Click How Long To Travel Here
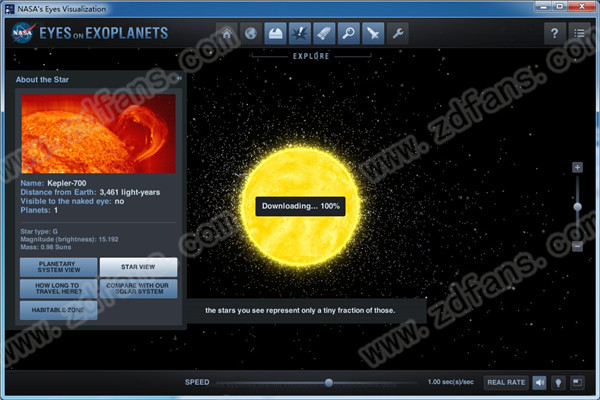 59,289
